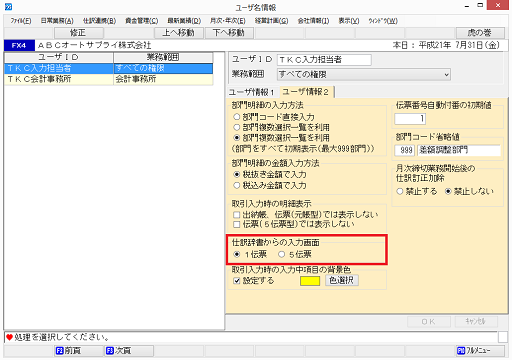Click the ユーザID input field
512x360 pixels.
coord(324,60)
